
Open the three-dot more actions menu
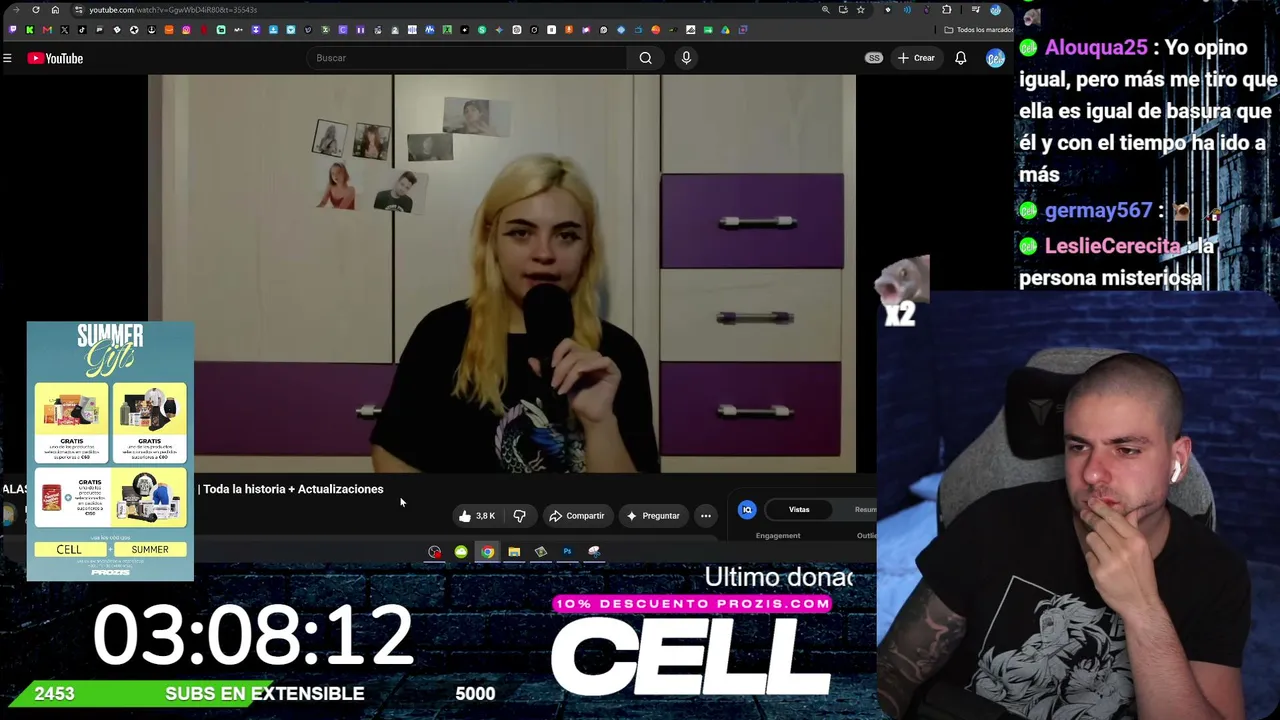[x=706, y=516]
